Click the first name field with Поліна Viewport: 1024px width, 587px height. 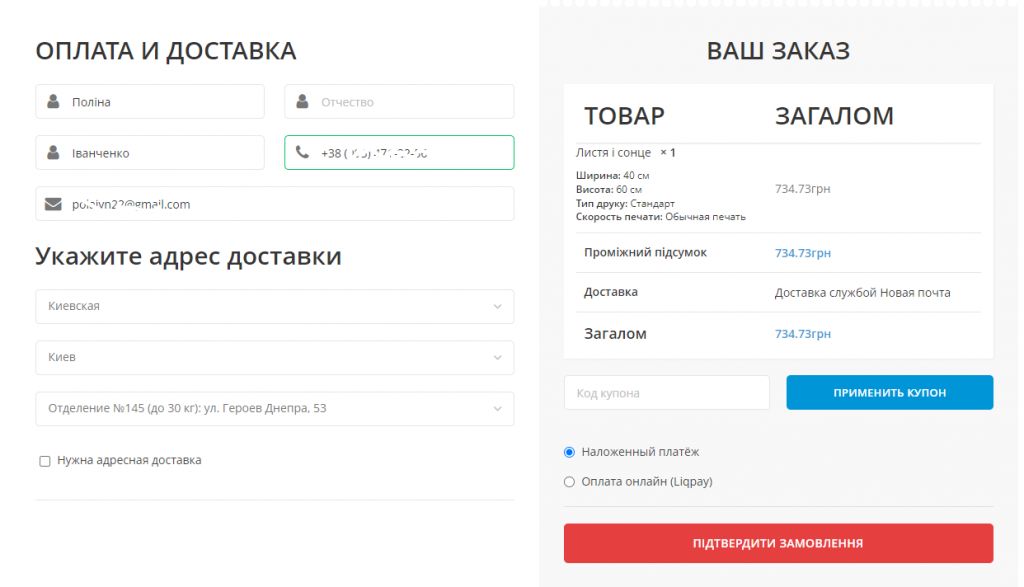(160, 102)
